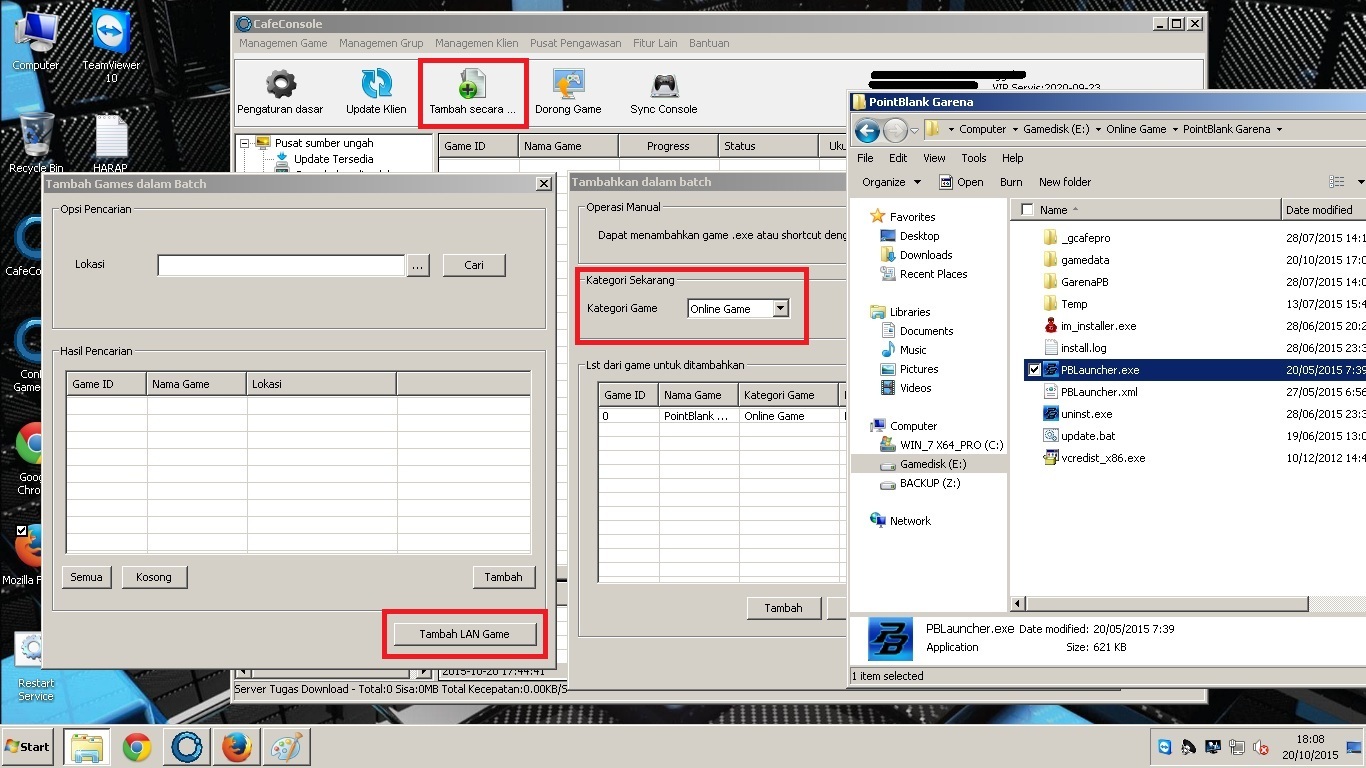The width and height of the screenshot is (1366, 768).
Task: Open Computer desktop icon
Action: click(x=36, y=38)
